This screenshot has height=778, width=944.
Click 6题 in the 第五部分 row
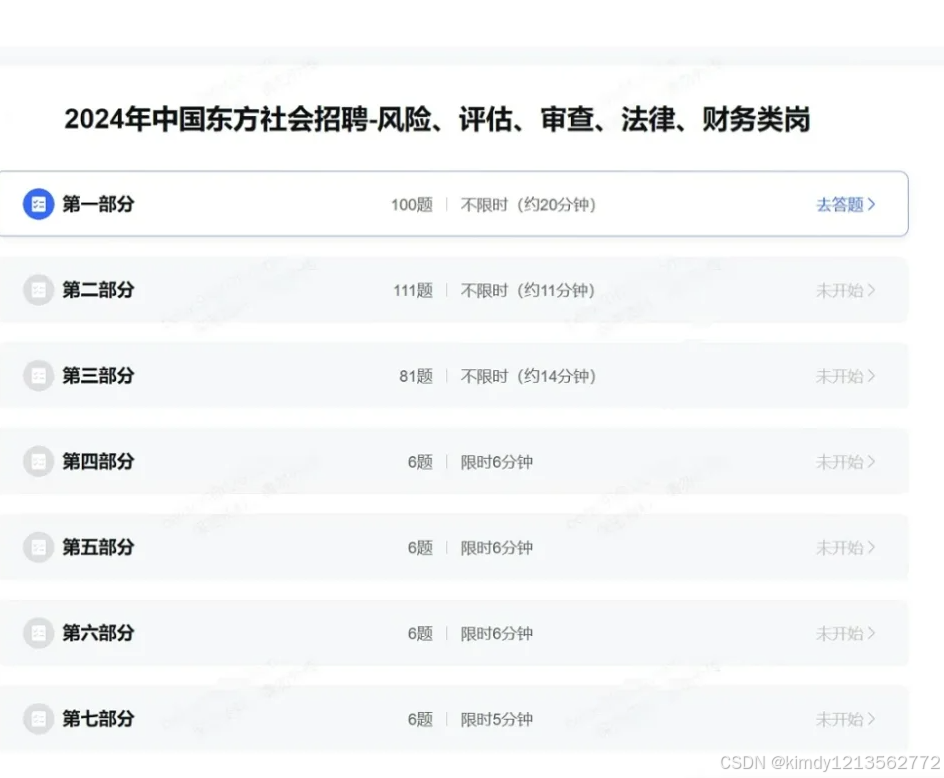point(420,548)
